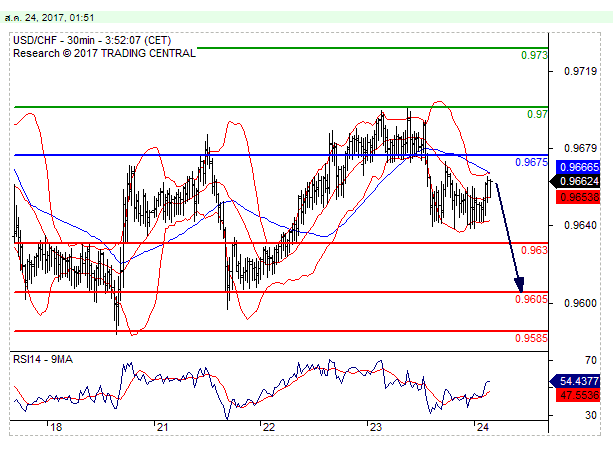This screenshot has width=613, height=449.
Task: Click the RSI moving average tag 47.5536
Action: tap(578, 395)
